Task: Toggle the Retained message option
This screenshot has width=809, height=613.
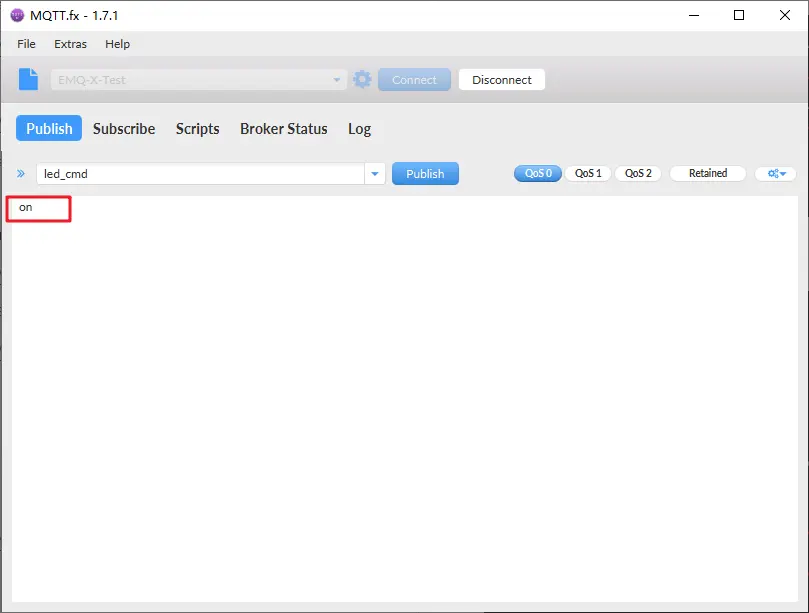Action: [x=708, y=173]
